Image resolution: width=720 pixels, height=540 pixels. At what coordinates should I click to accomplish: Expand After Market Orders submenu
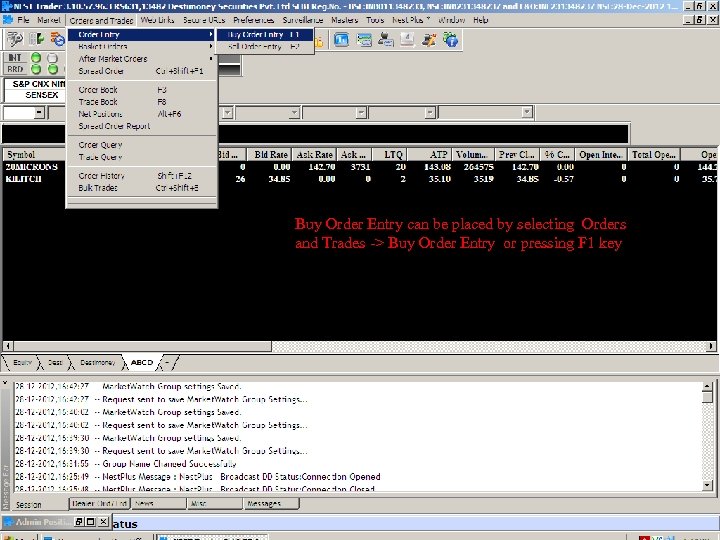tap(141, 59)
